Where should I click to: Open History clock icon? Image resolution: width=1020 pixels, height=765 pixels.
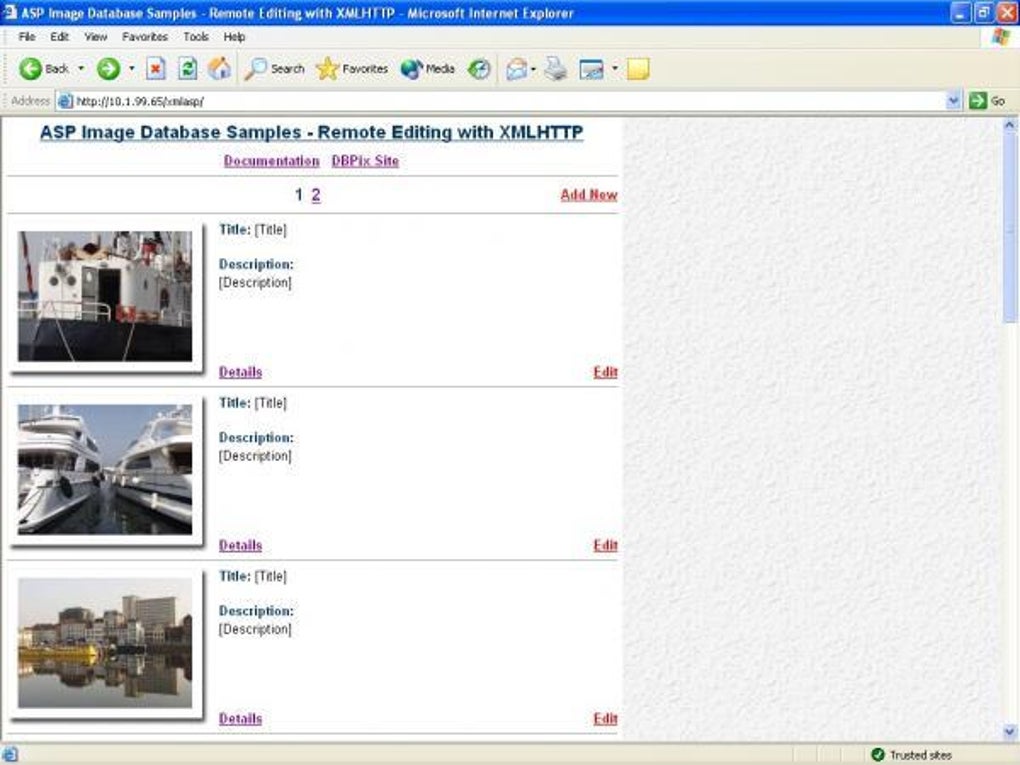pos(479,68)
